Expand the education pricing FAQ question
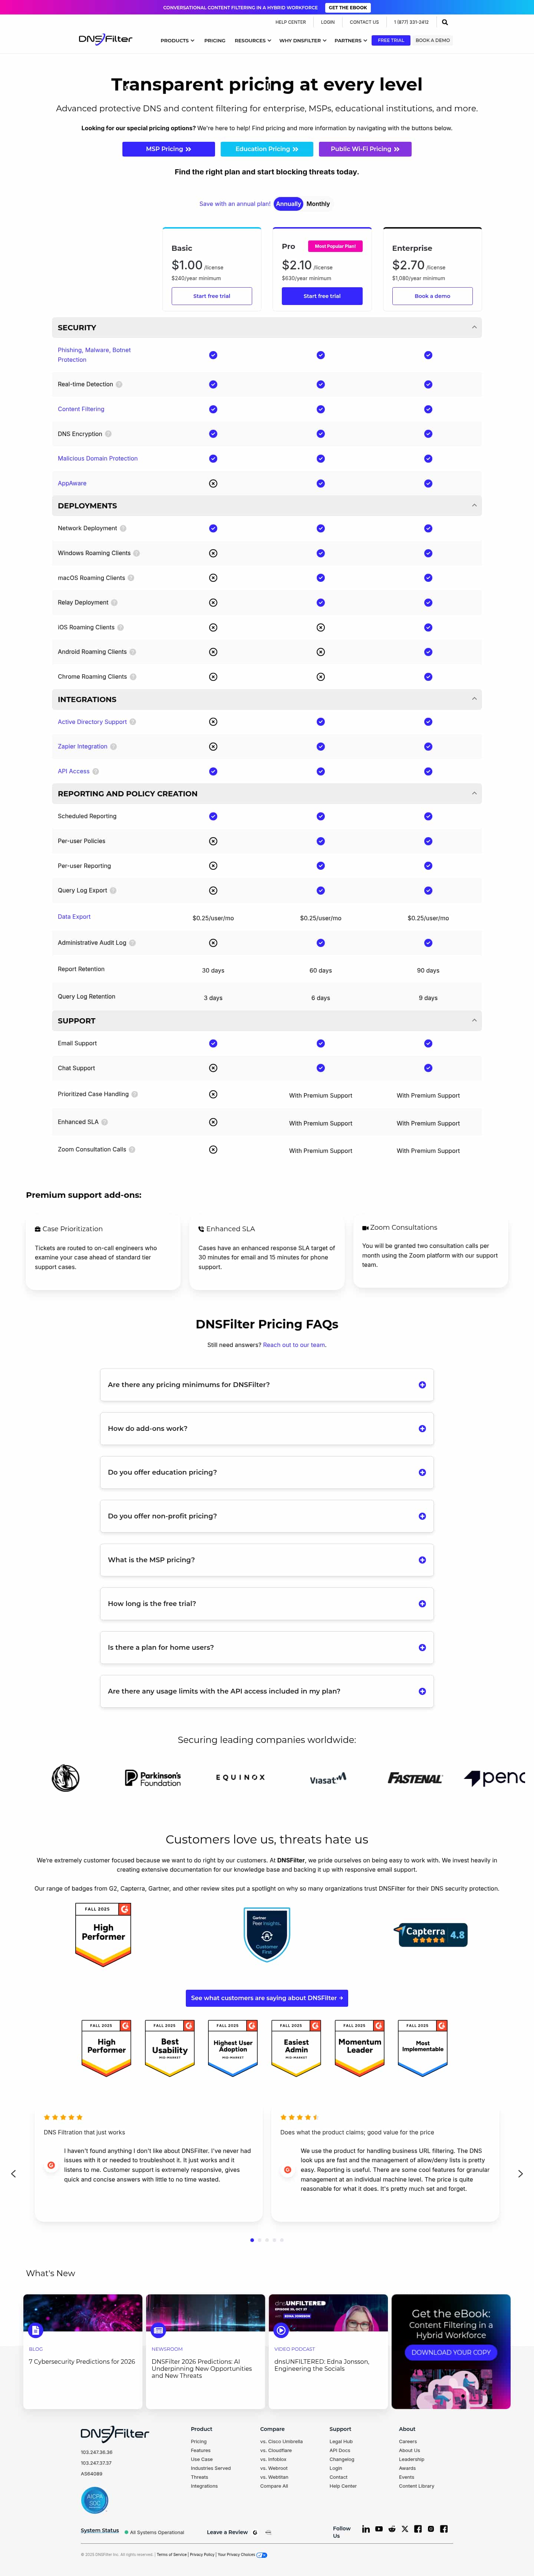The height and width of the screenshot is (2576, 534). tap(422, 1472)
